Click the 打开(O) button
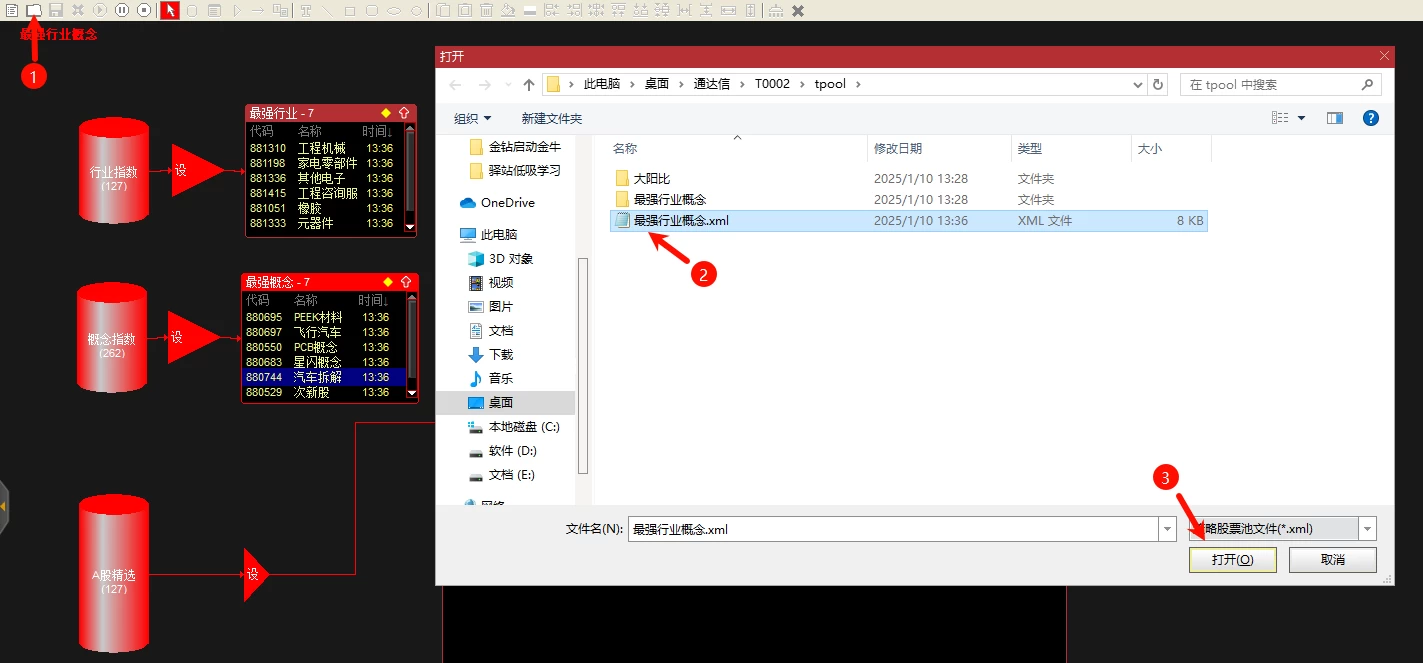 (x=1233, y=559)
